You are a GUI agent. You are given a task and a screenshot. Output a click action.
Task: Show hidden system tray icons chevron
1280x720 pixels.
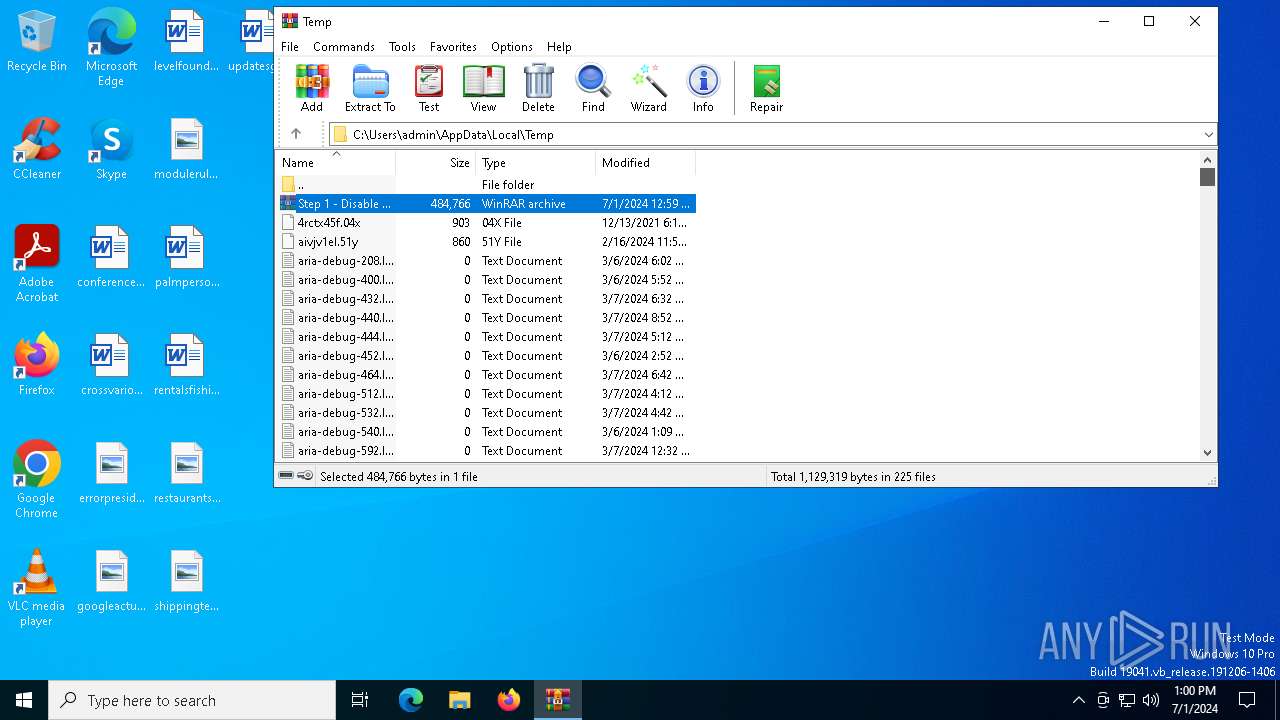(x=1078, y=700)
